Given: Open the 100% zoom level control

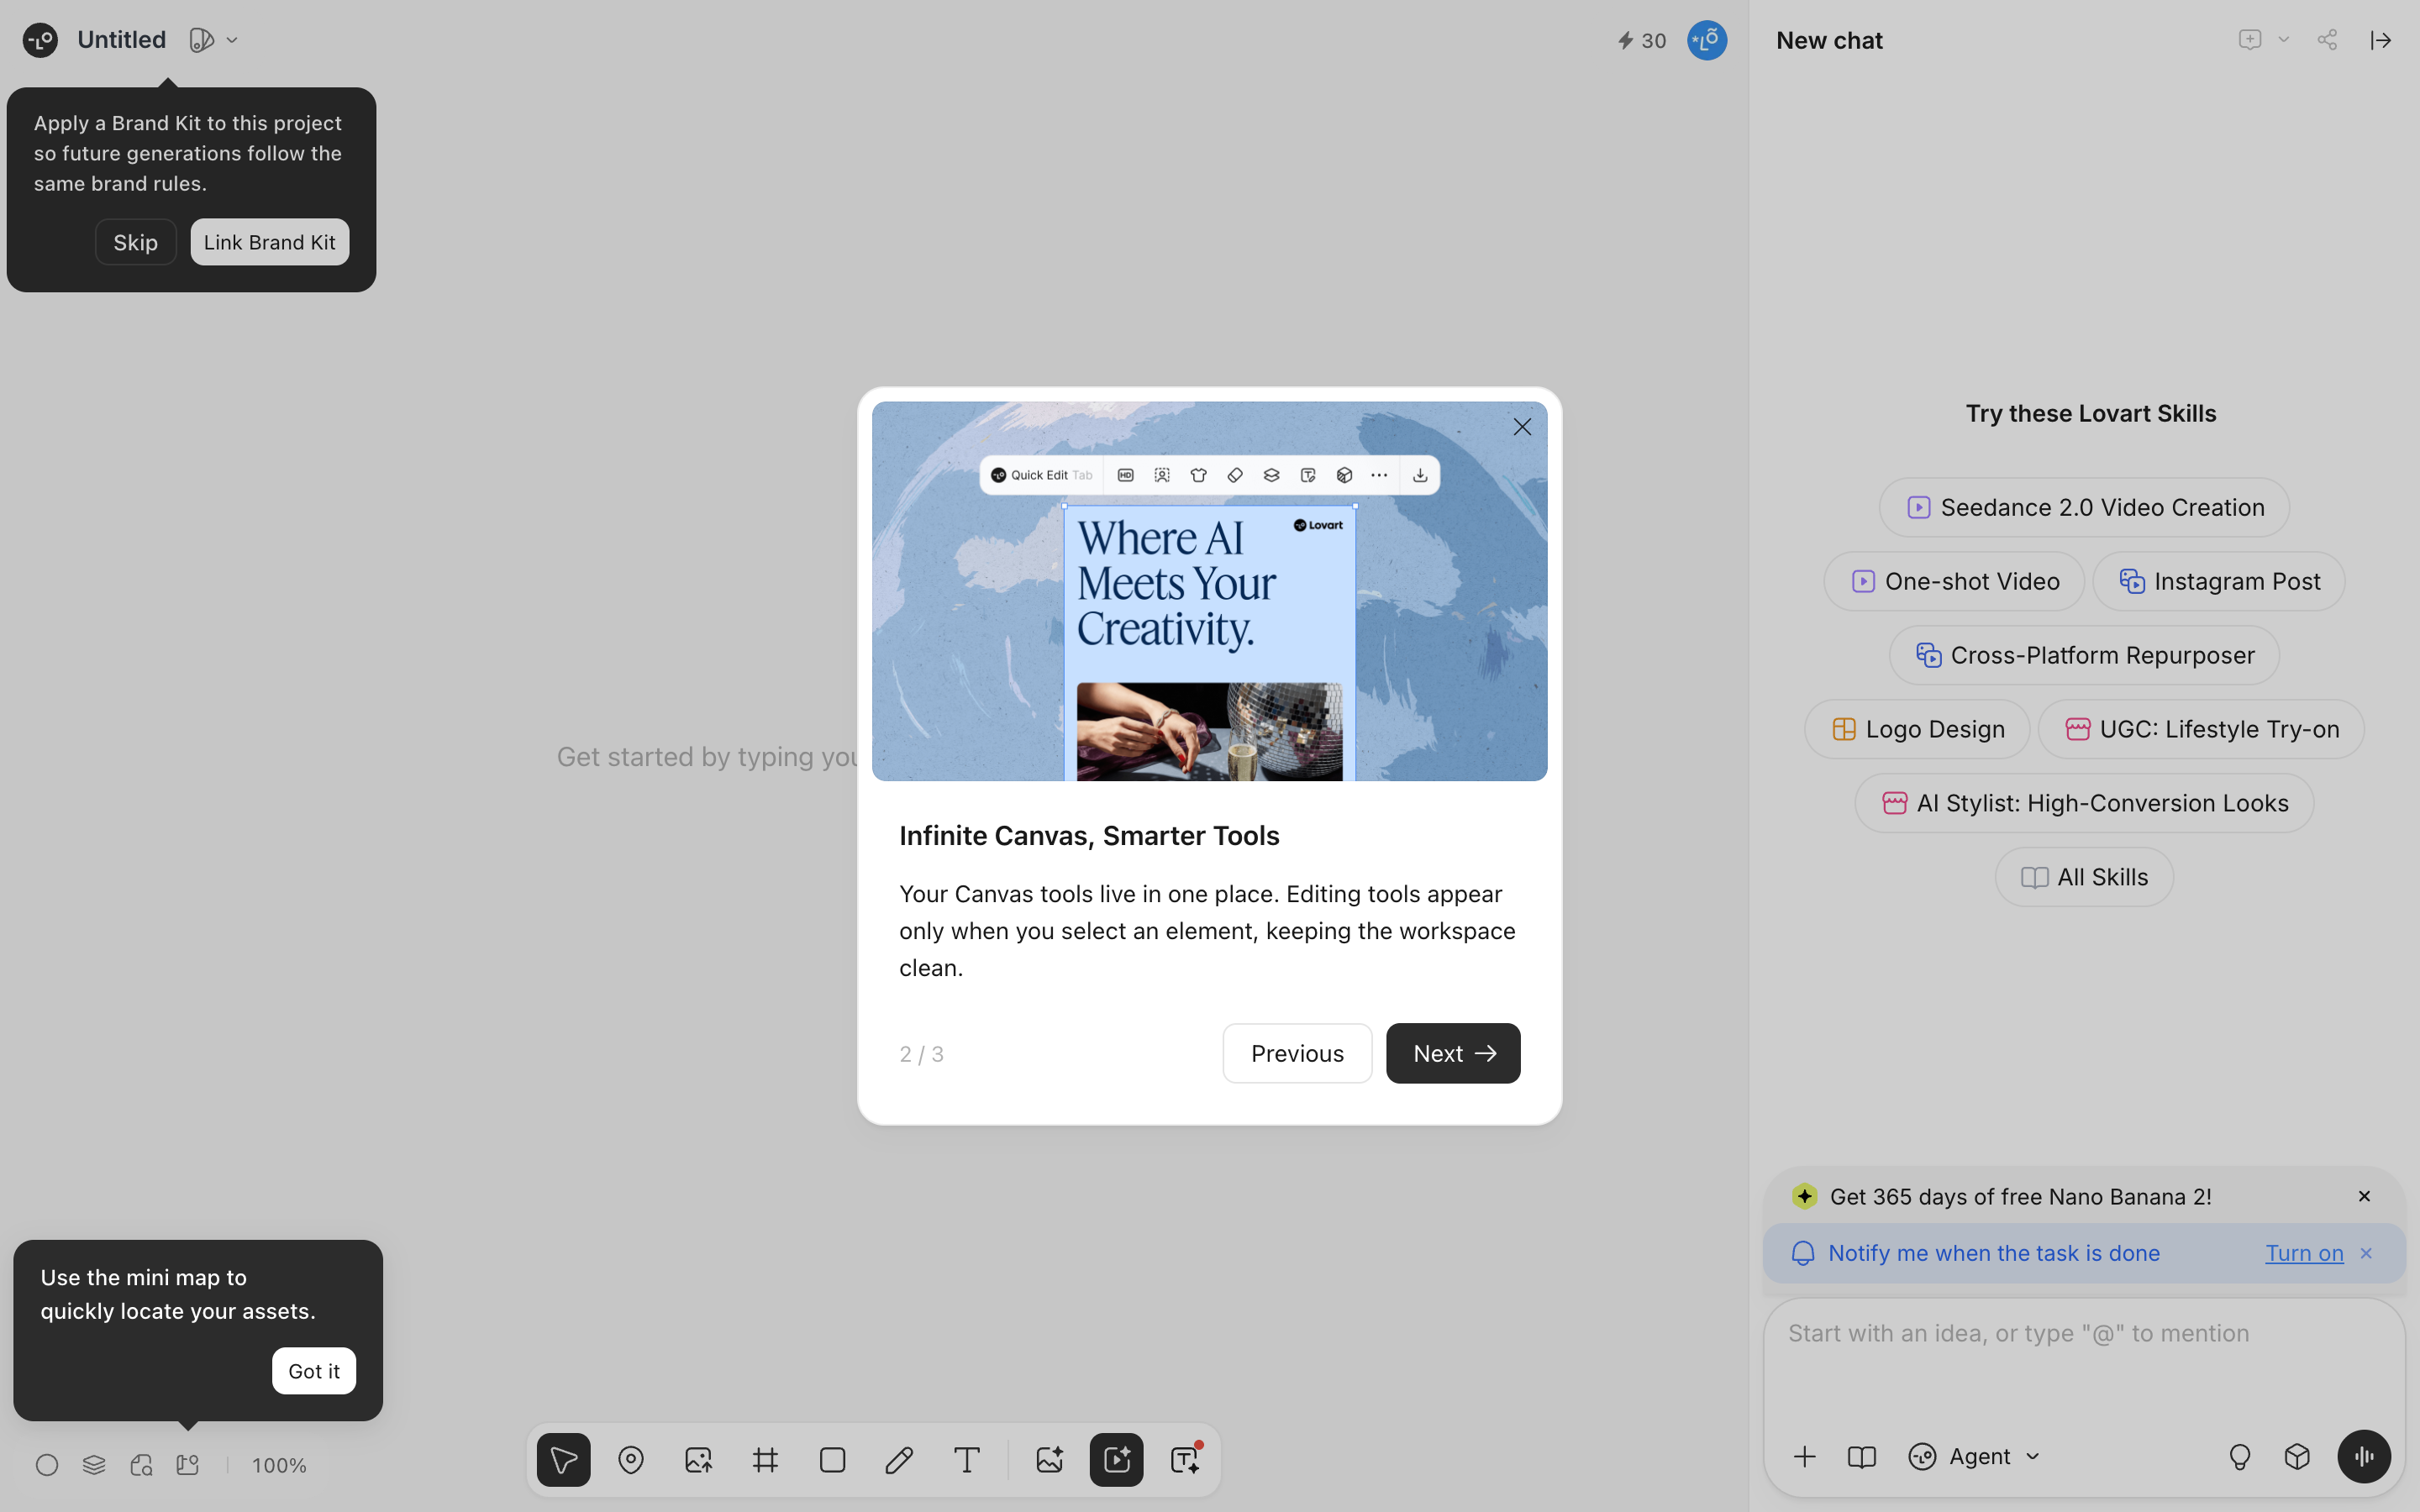Looking at the screenshot, I should pyautogui.click(x=279, y=1465).
